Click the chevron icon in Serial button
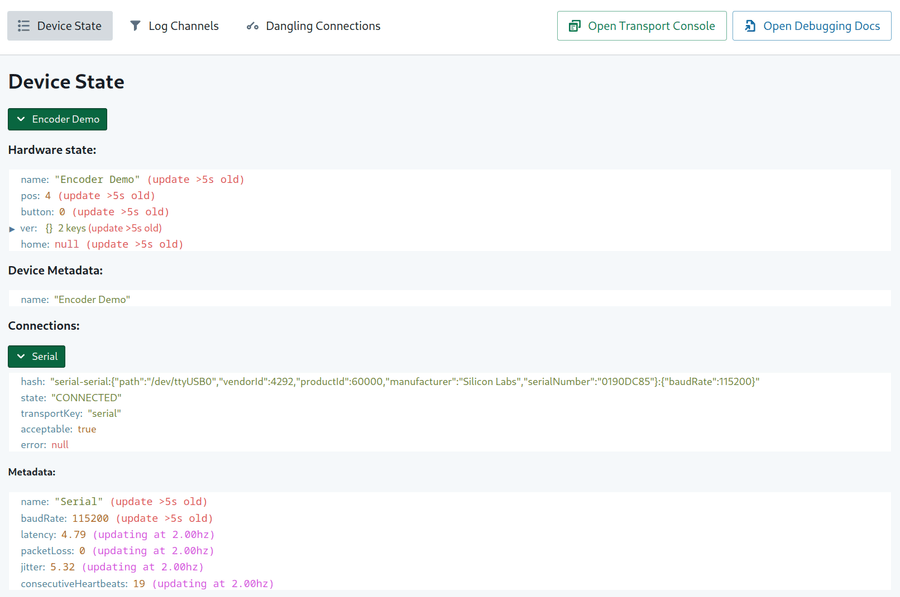The image size is (900, 597). pos(21,356)
